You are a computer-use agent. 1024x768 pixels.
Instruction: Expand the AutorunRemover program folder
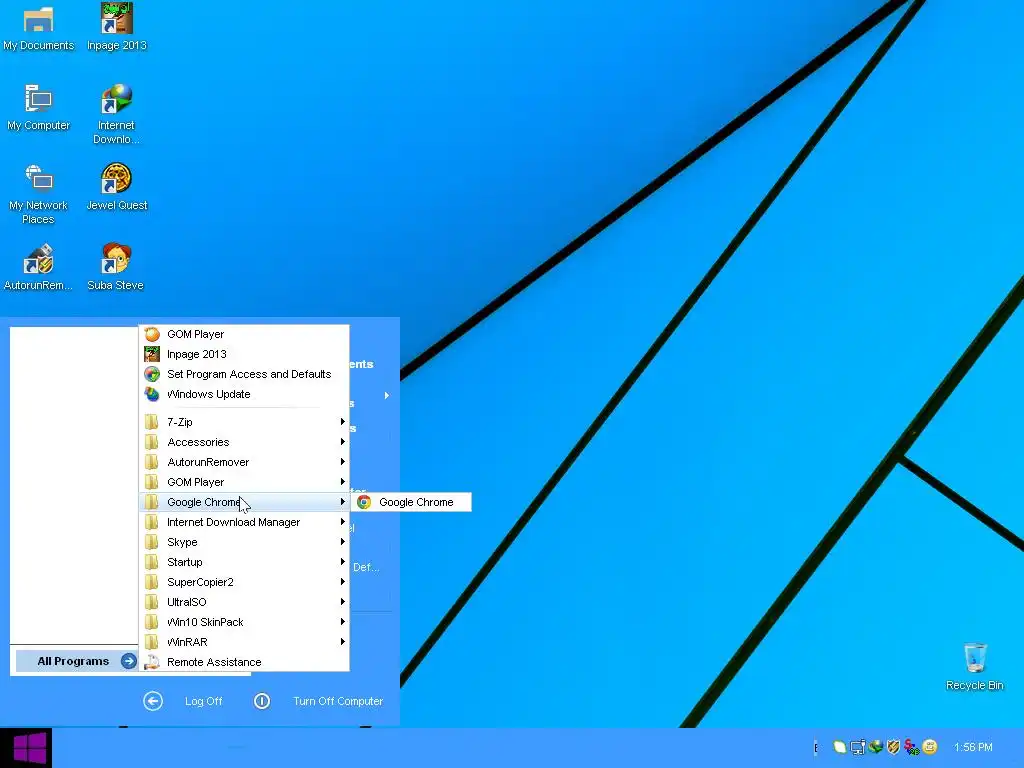click(x=244, y=462)
